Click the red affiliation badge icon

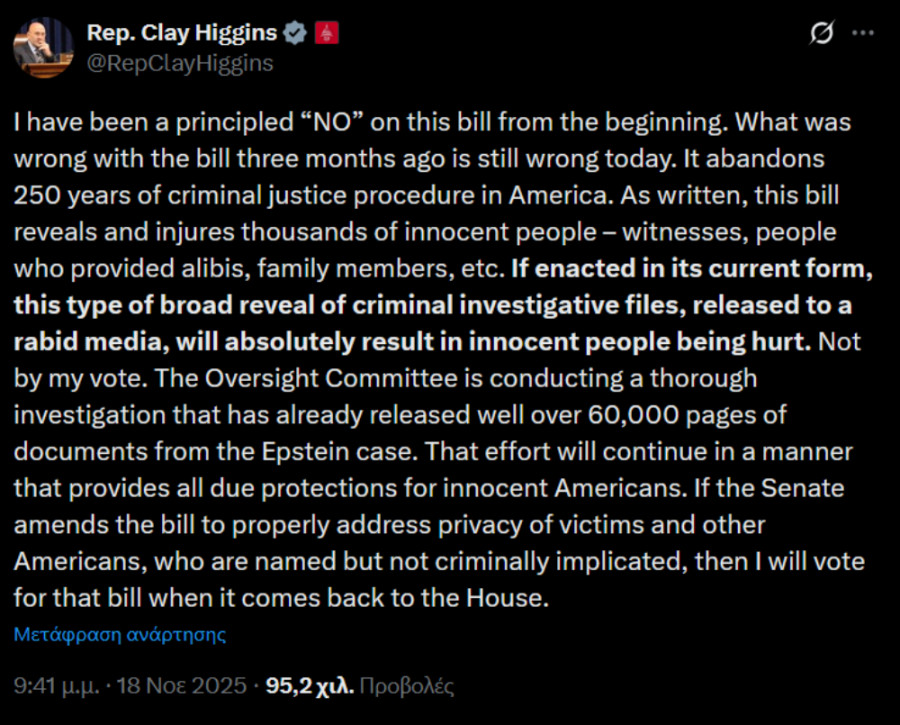[326, 33]
